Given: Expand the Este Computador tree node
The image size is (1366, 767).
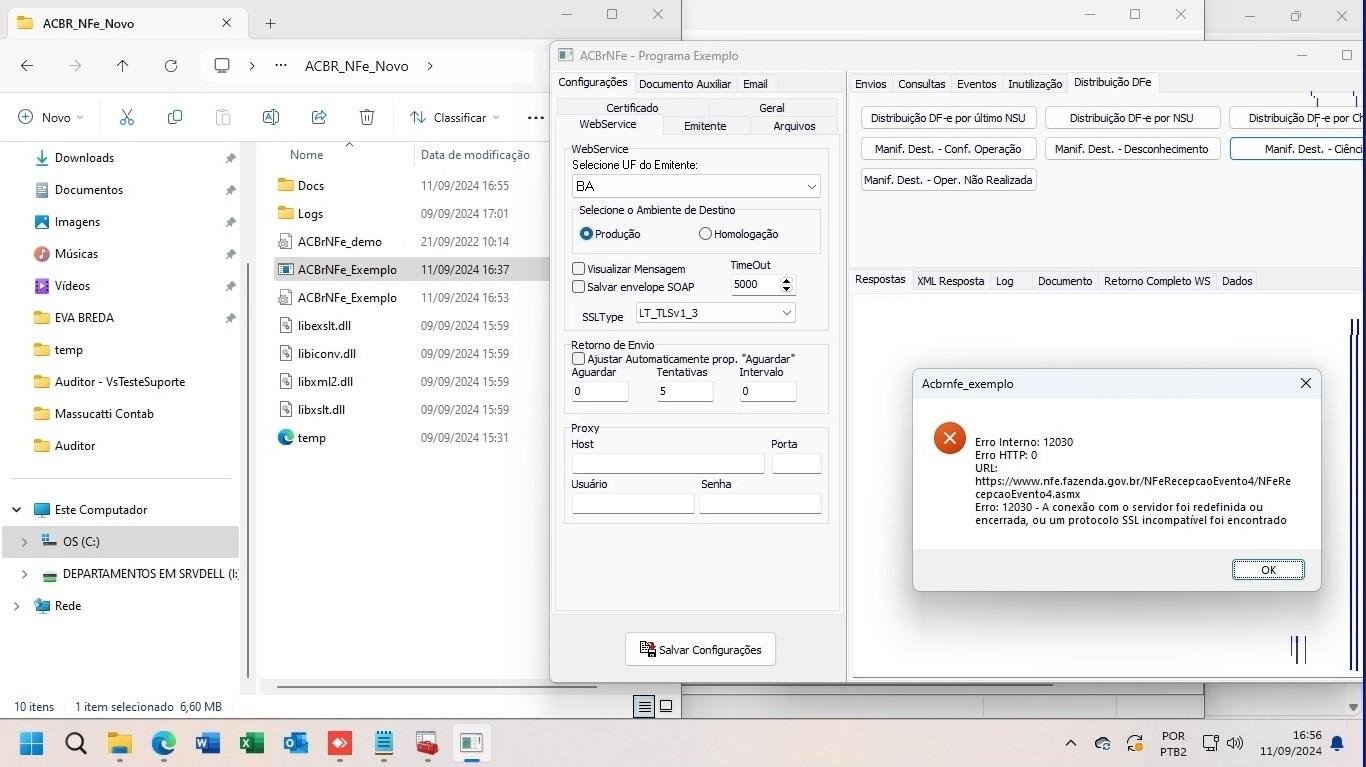Looking at the screenshot, I should pos(16,510).
